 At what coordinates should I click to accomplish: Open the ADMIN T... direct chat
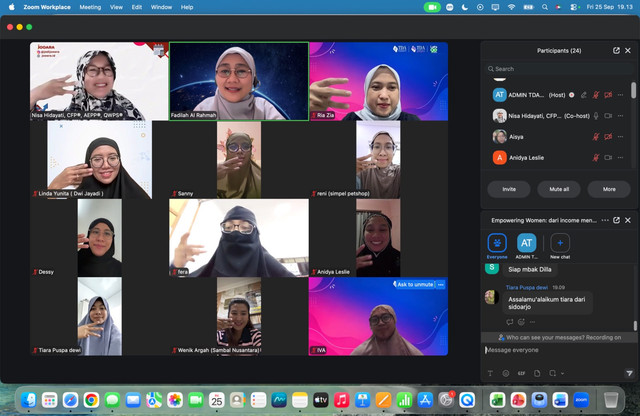(527, 246)
